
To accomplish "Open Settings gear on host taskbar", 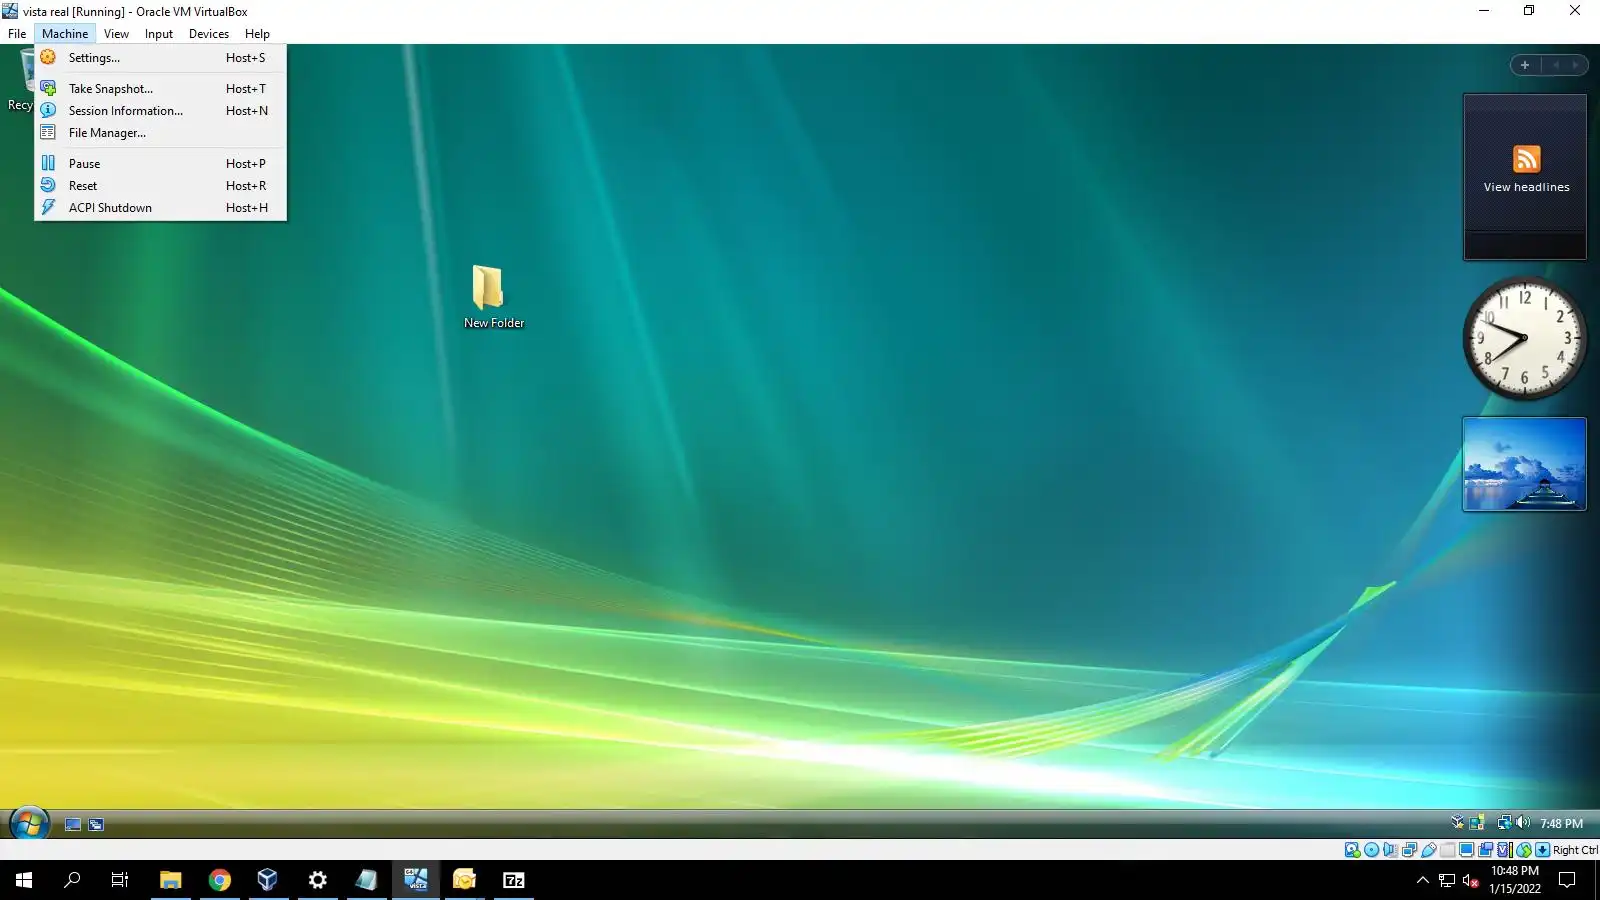I will (x=318, y=880).
